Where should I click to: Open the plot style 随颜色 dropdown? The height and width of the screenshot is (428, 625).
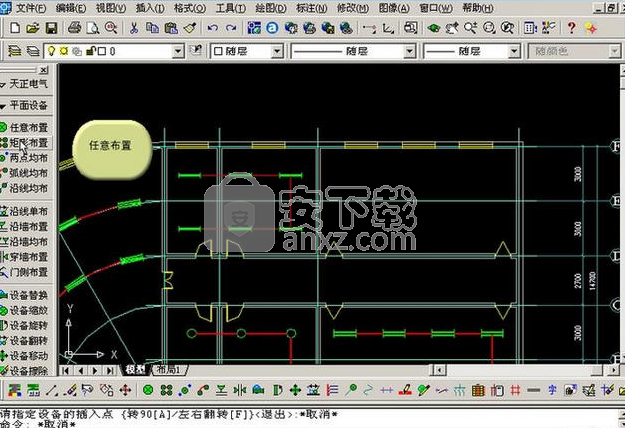(x=615, y=51)
